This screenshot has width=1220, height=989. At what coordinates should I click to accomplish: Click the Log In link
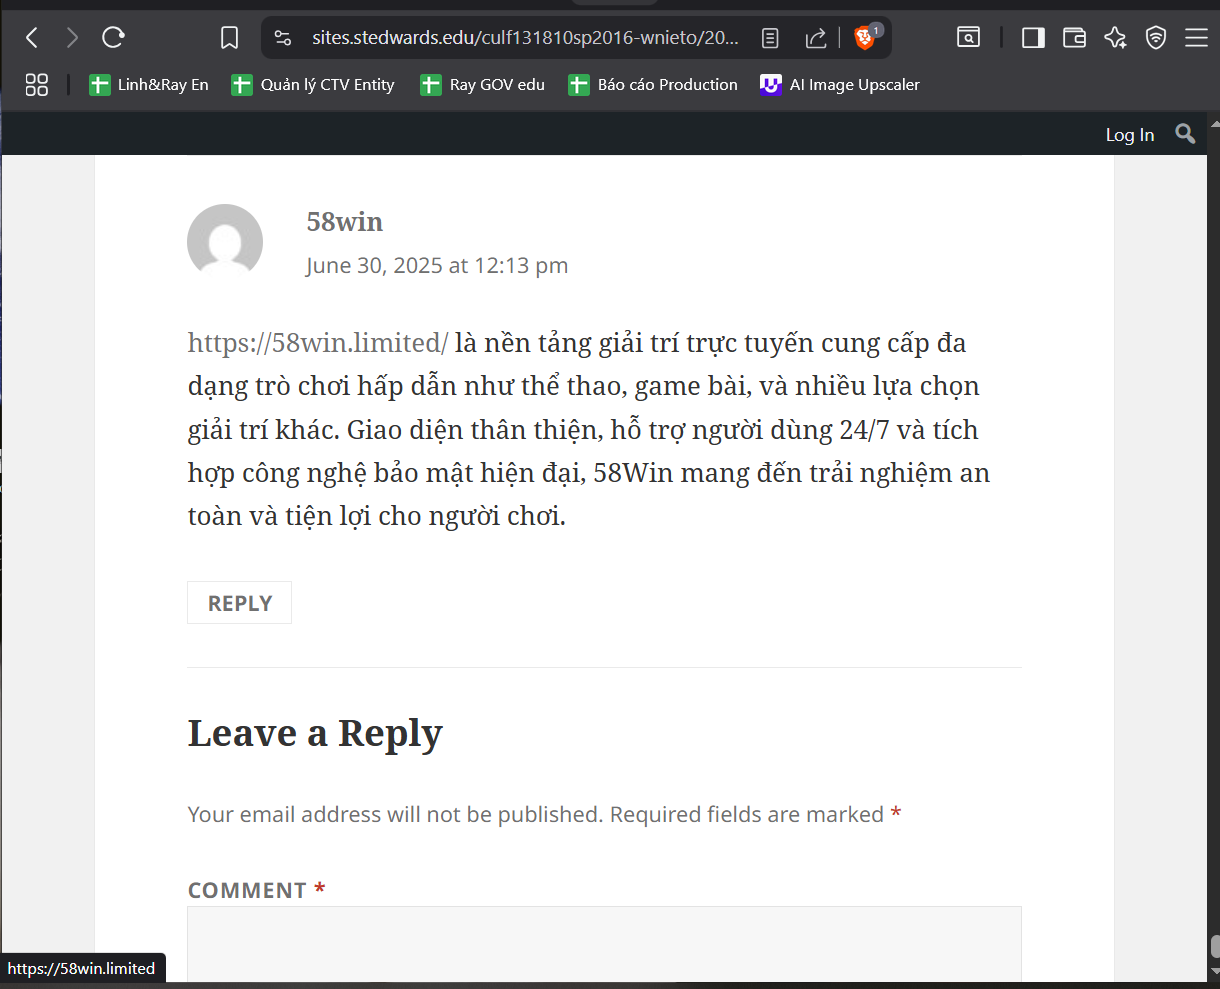tap(1130, 135)
